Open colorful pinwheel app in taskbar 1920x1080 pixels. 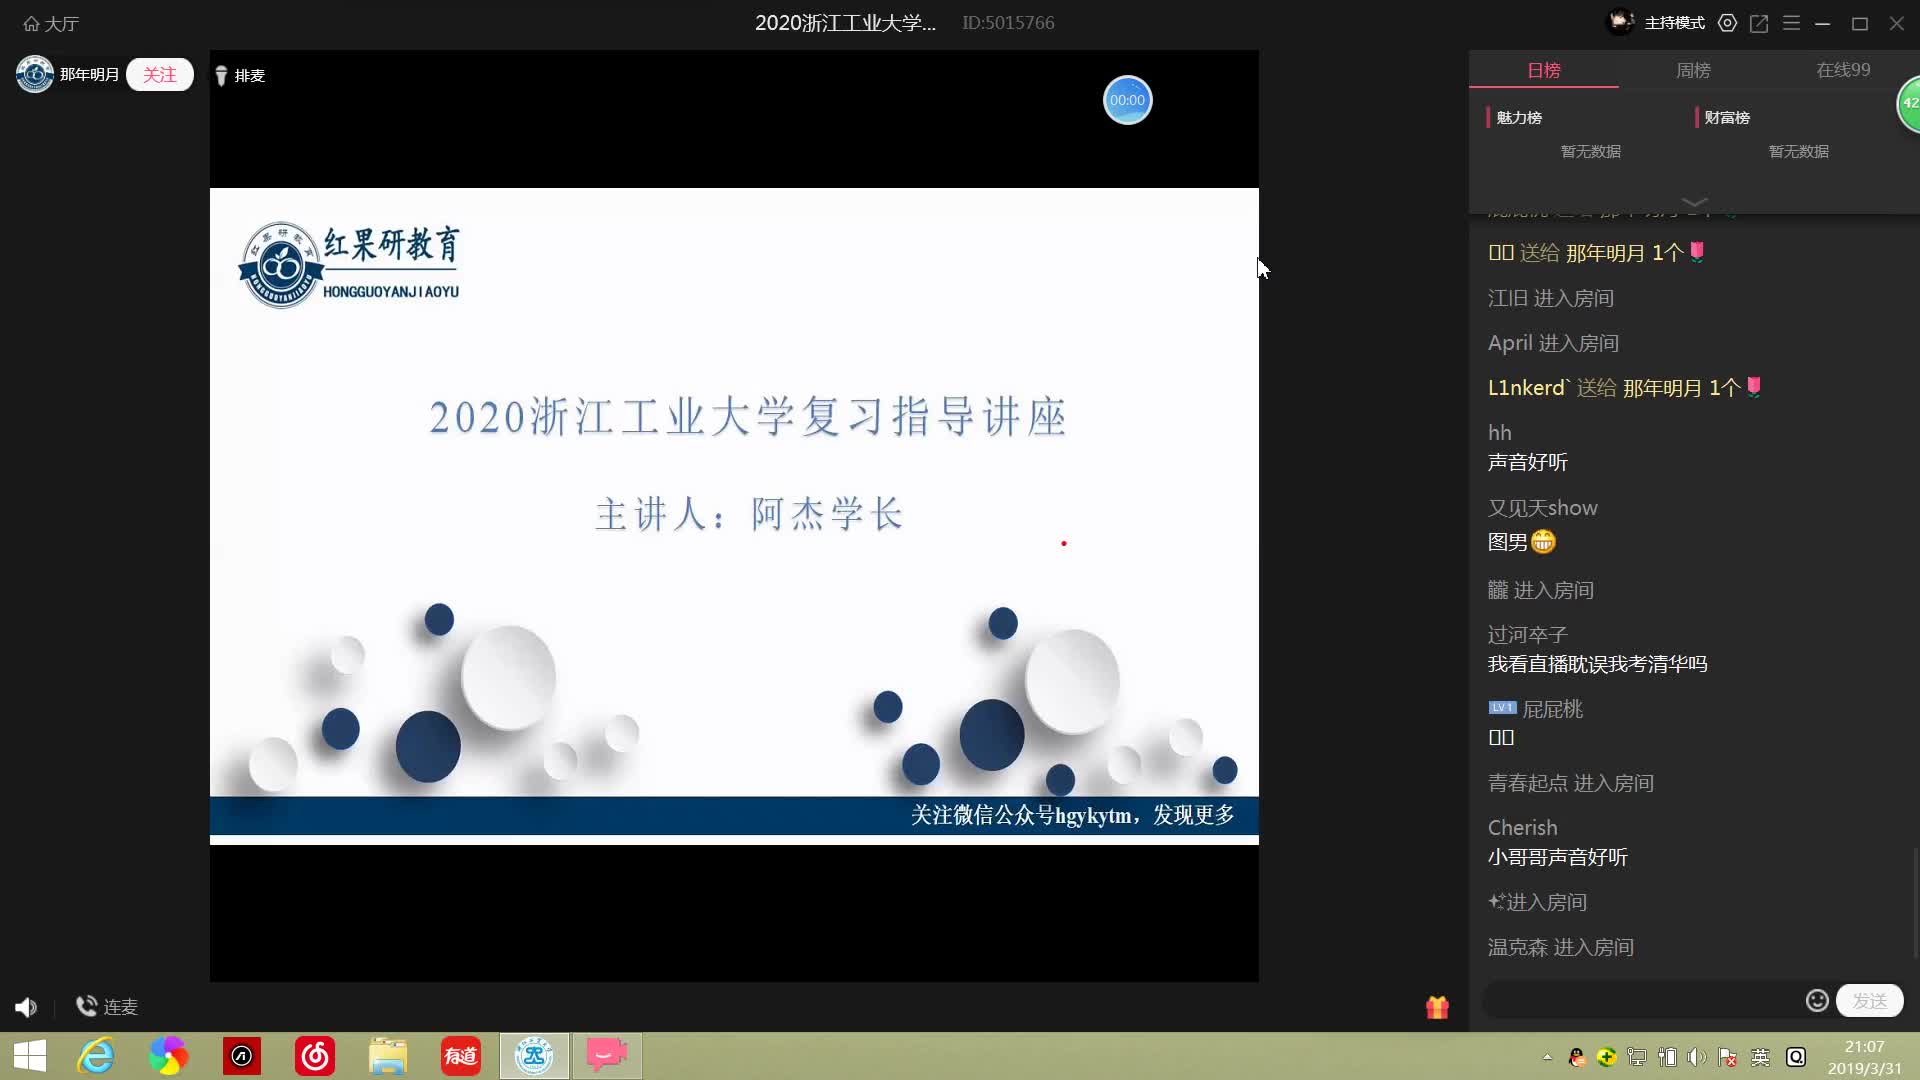pos(168,1056)
